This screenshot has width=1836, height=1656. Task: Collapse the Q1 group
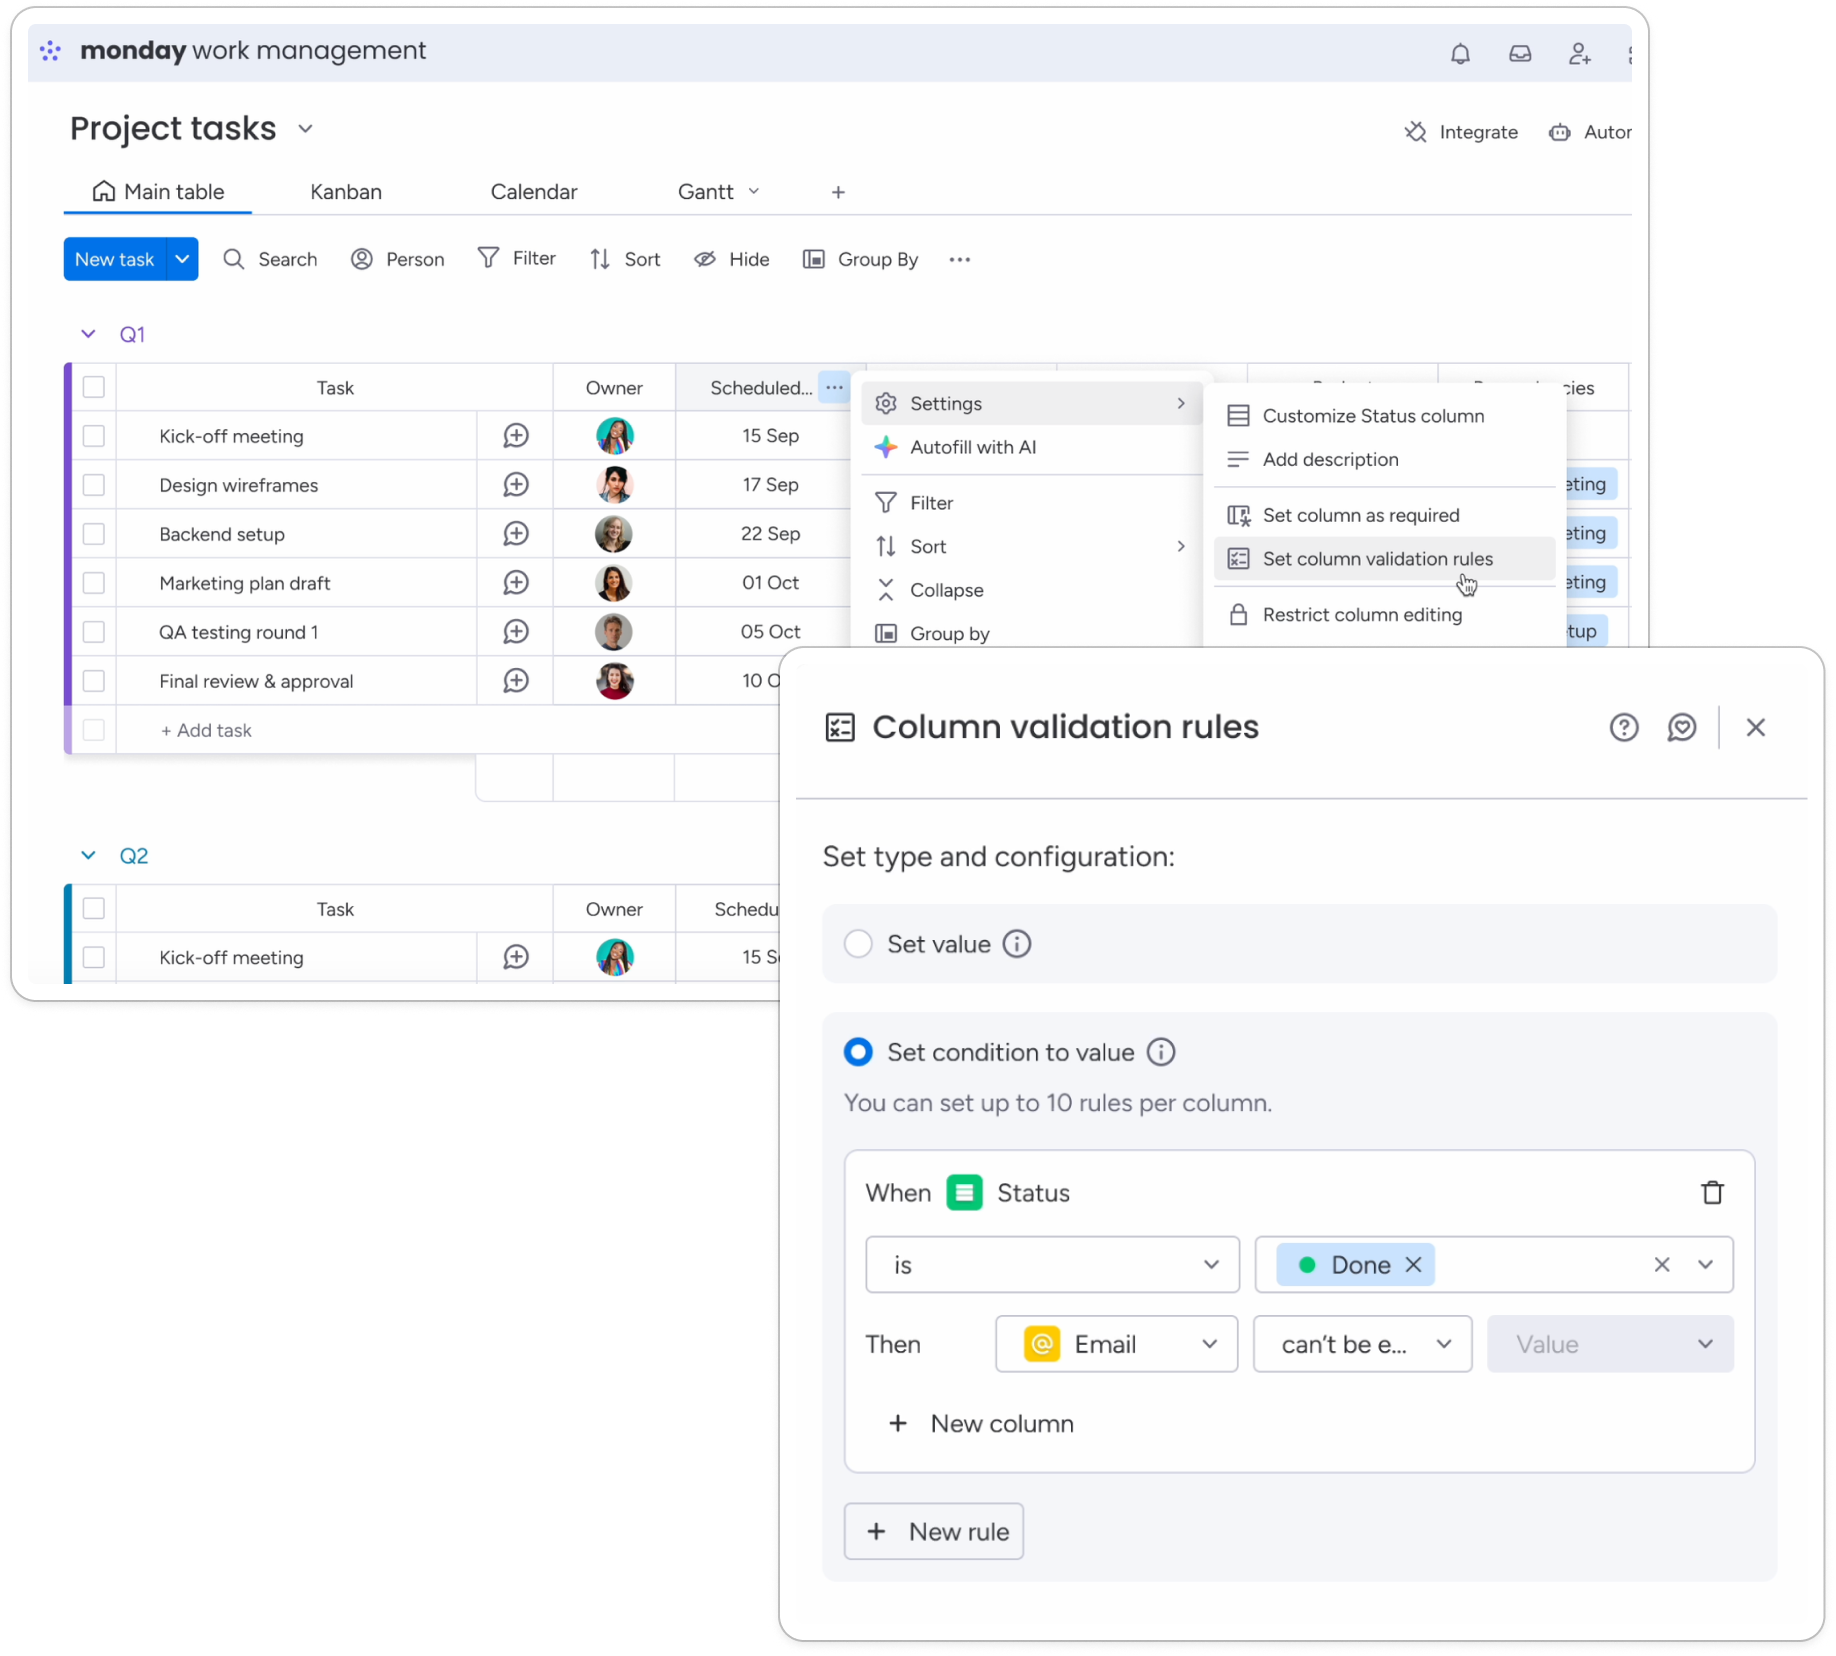click(88, 334)
